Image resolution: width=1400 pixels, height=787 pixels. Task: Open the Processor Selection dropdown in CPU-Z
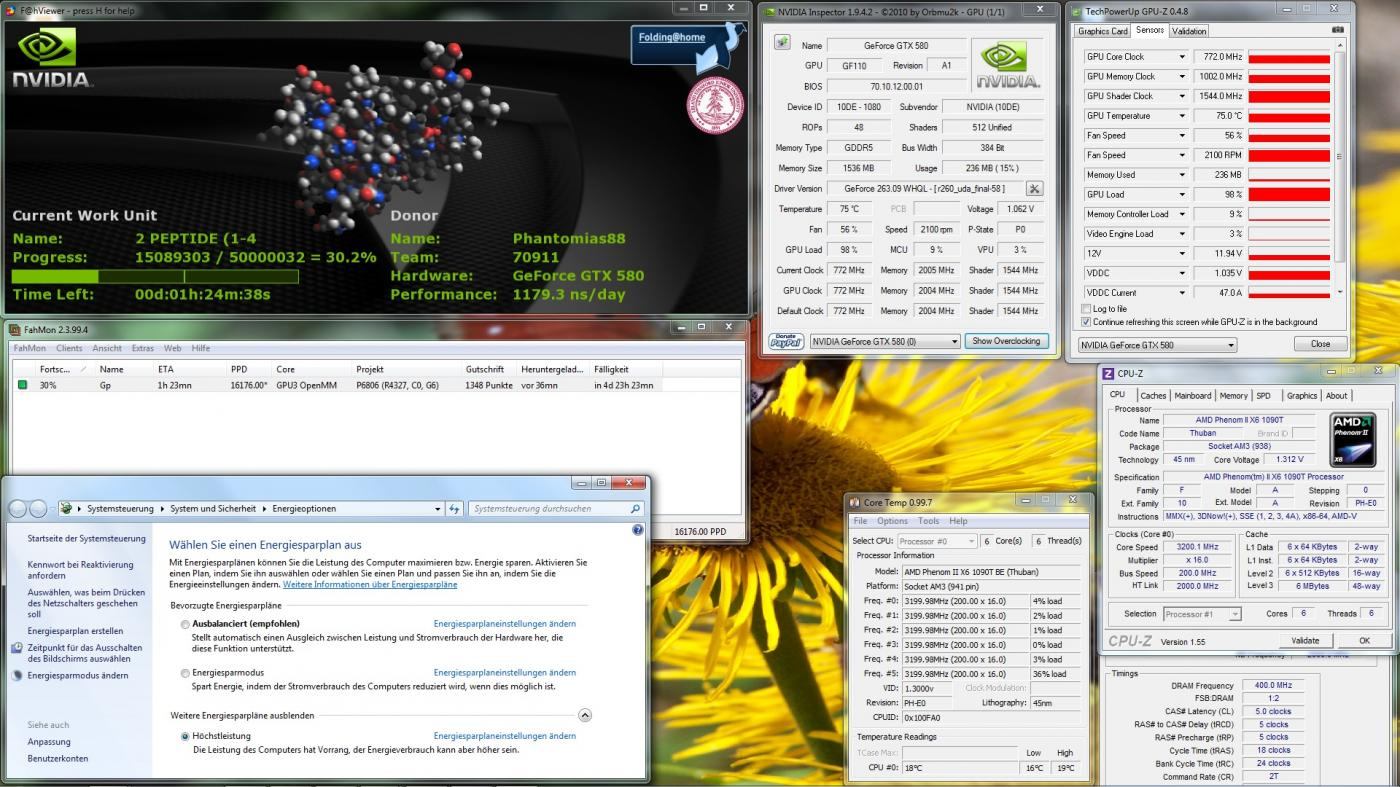point(1202,614)
